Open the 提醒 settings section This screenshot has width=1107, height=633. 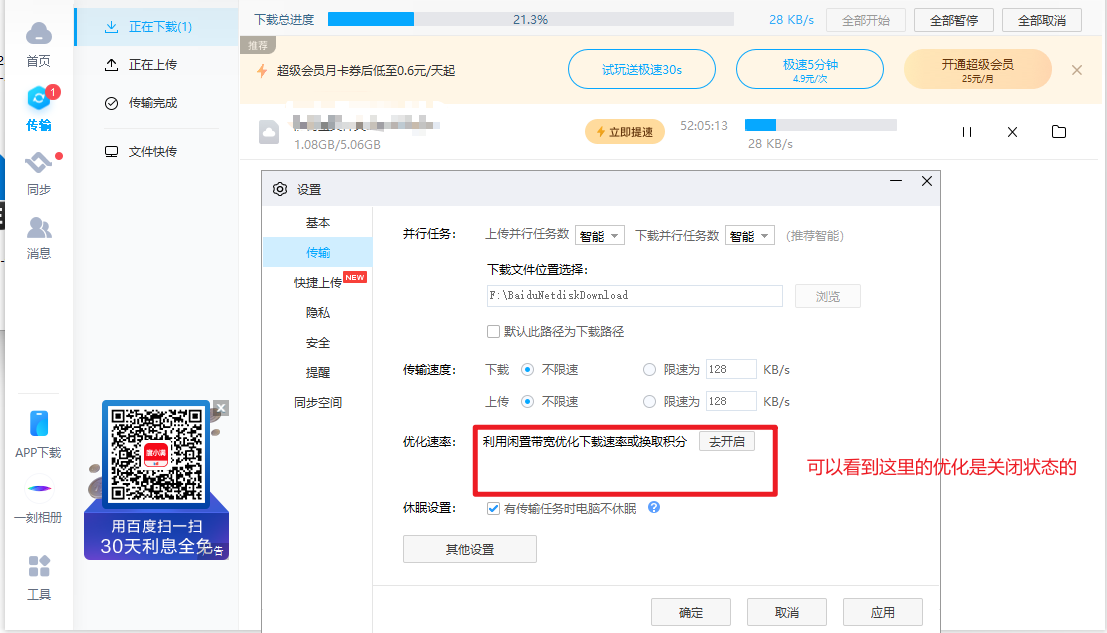coord(318,373)
